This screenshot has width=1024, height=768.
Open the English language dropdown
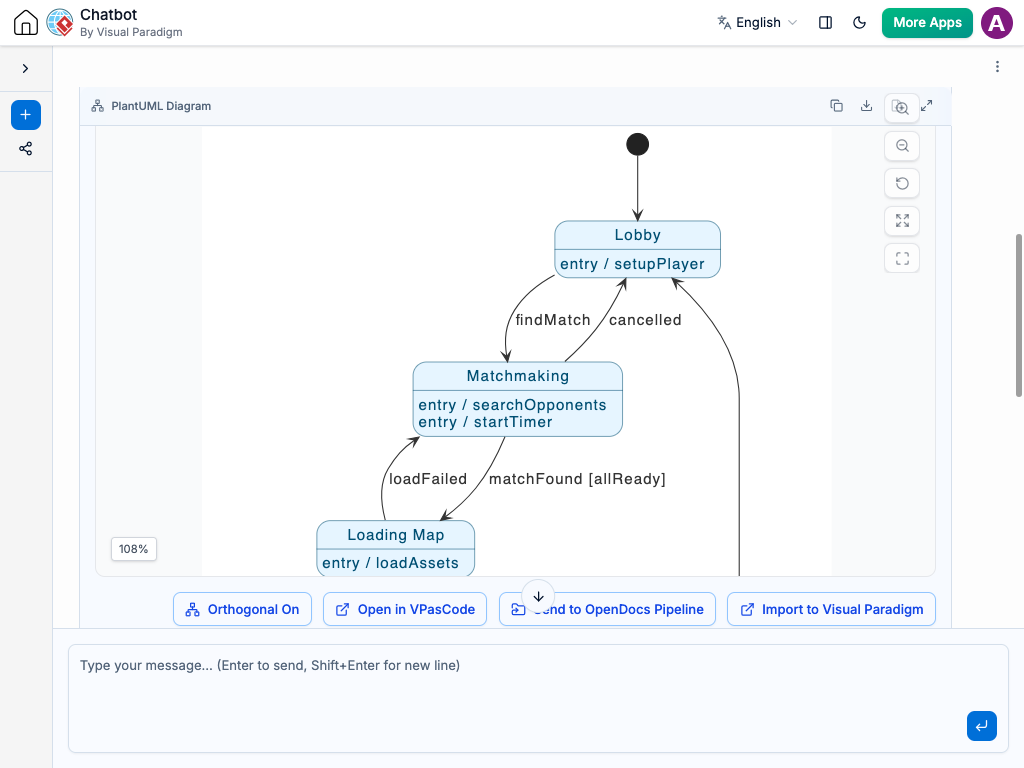tap(758, 22)
